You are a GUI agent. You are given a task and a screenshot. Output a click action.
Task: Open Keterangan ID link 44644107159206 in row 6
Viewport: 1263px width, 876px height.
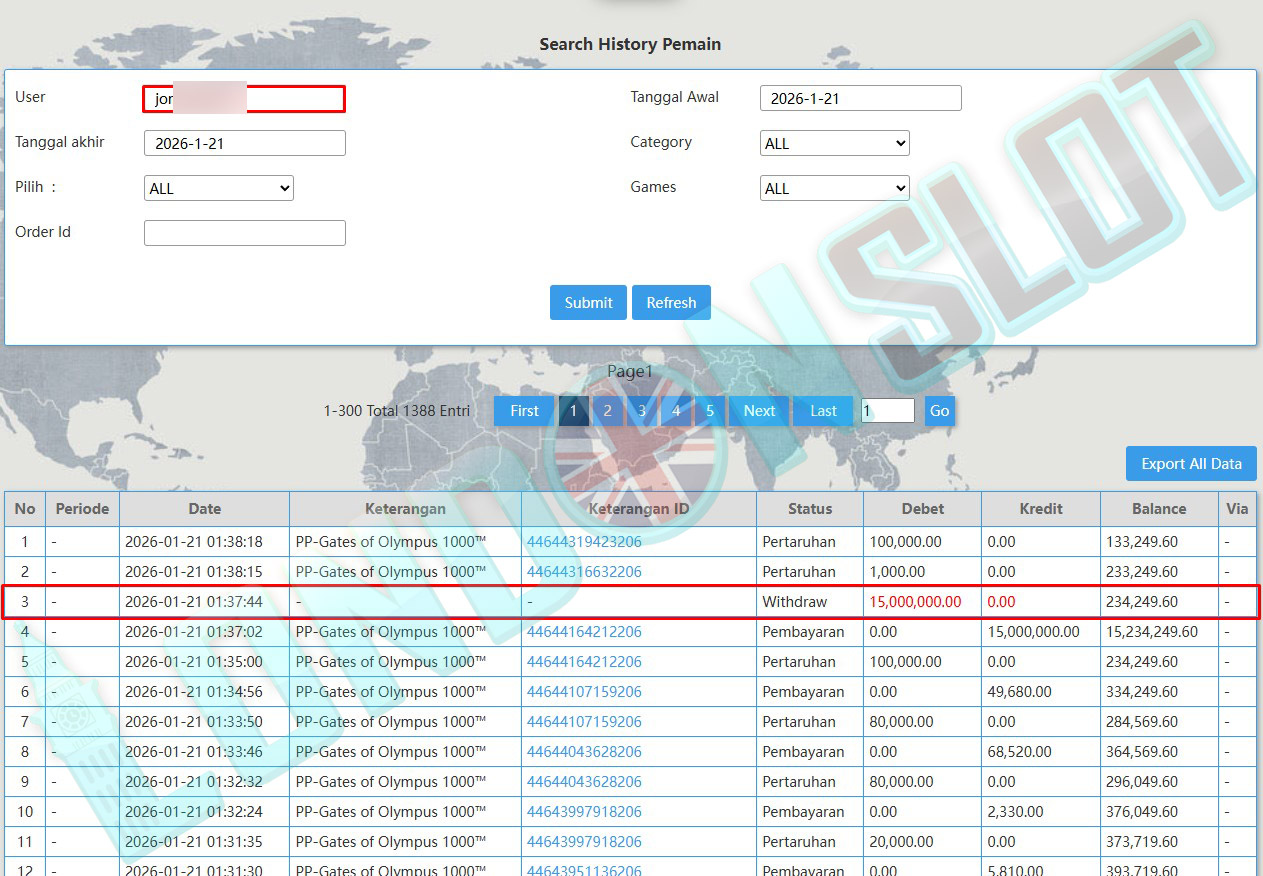tap(584, 692)
